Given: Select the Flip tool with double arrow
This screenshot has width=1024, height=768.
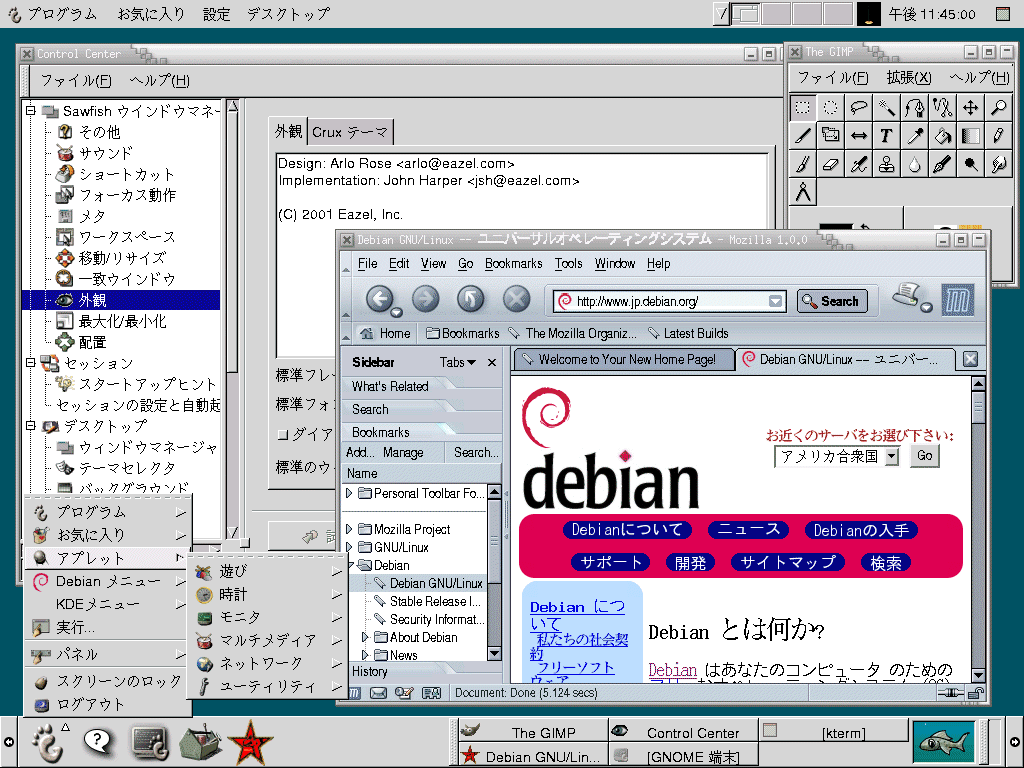Looking at the screenshot, I should tap(859, 136).
